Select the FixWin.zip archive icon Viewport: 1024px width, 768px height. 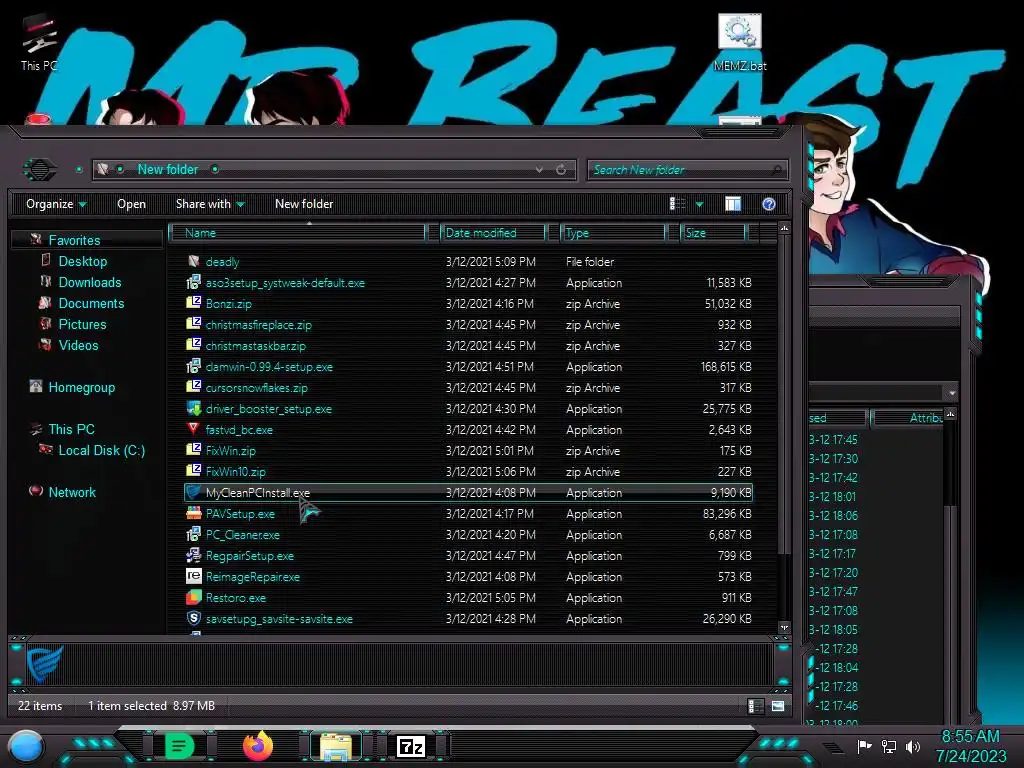coord(193,450)
